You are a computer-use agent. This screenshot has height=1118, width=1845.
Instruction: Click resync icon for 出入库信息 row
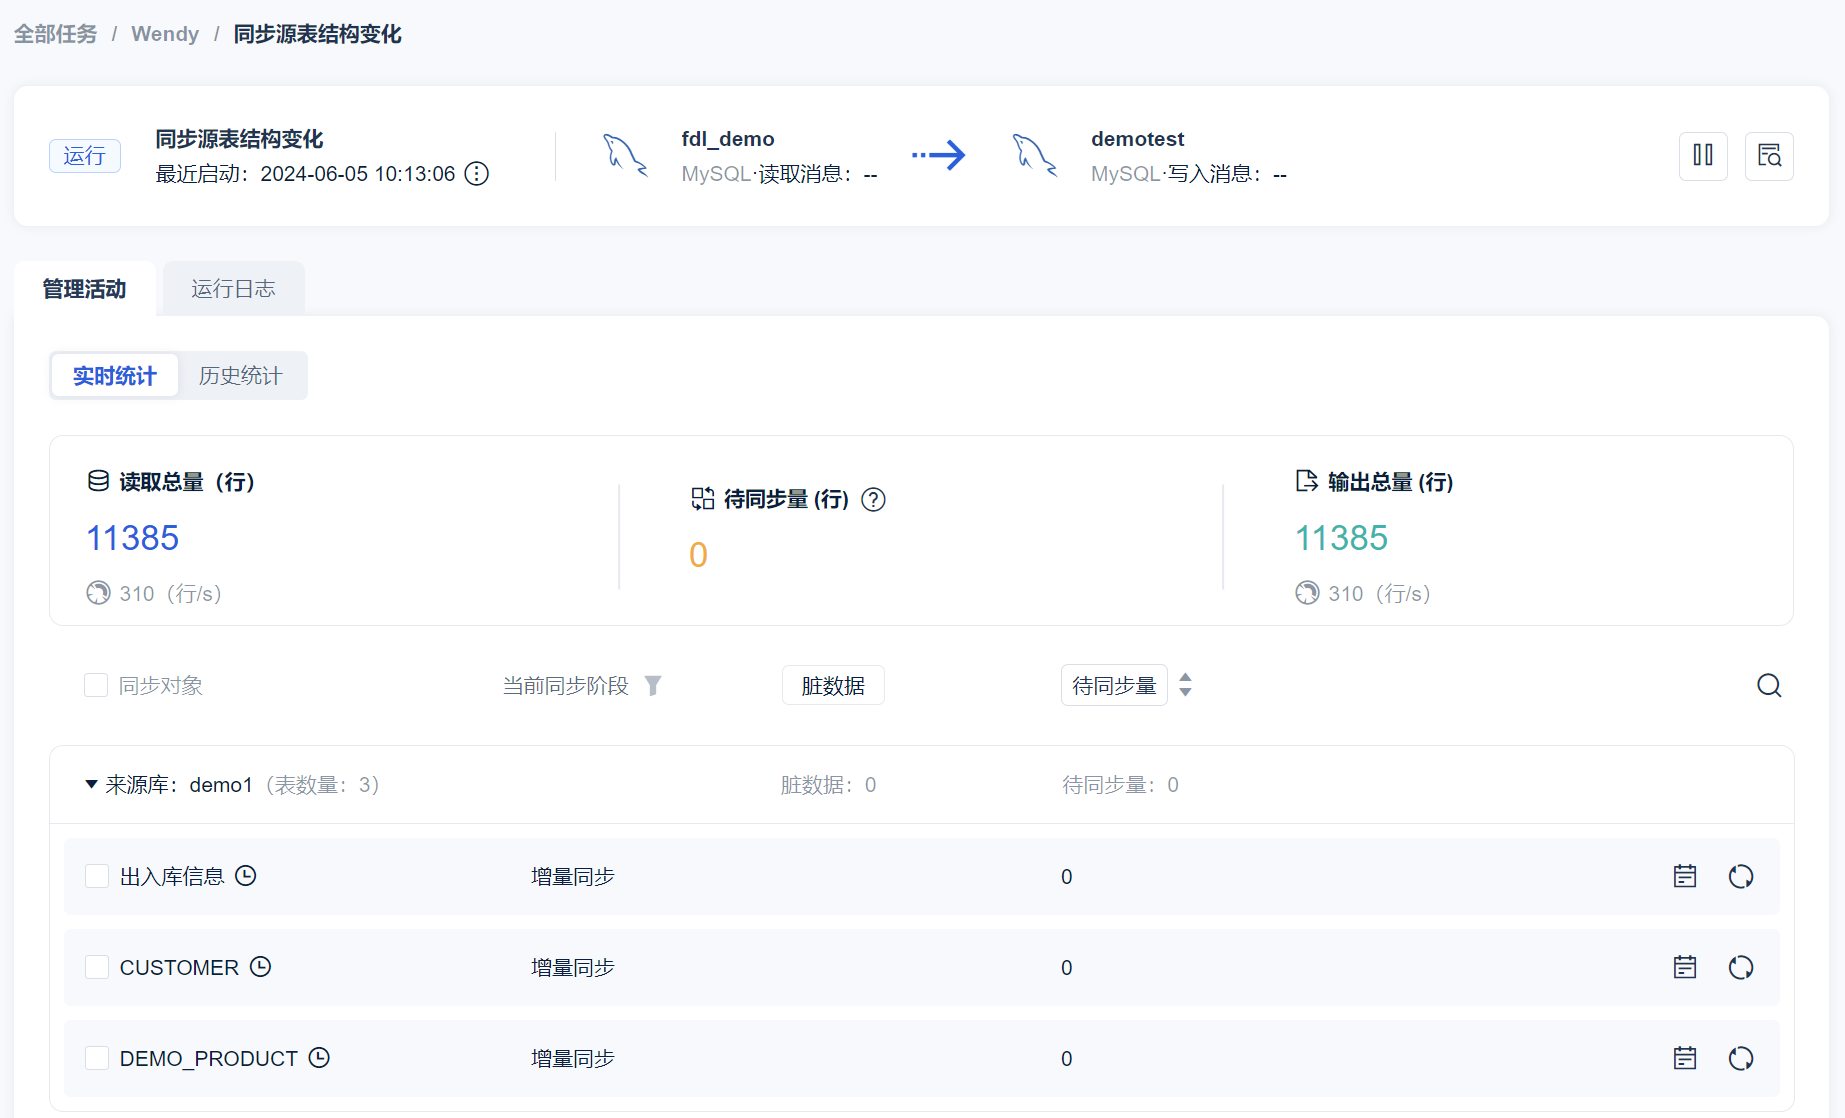[1741, 877]
